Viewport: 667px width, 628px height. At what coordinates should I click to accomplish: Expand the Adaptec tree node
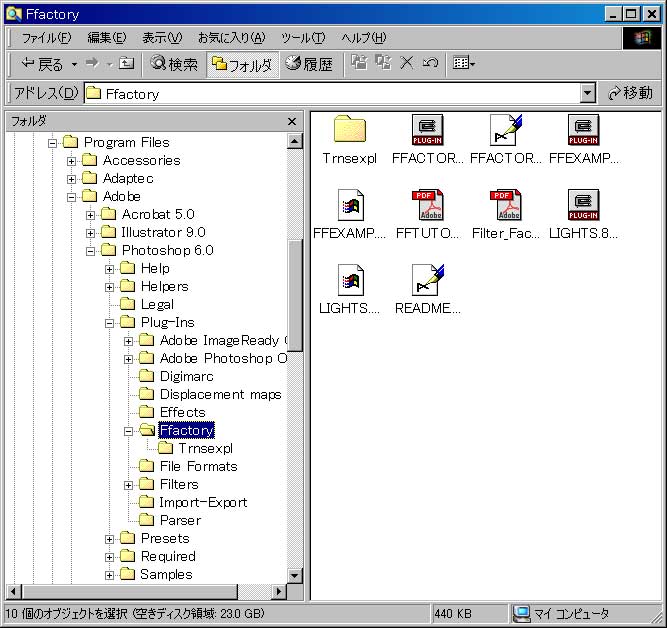tap(71, 179)
